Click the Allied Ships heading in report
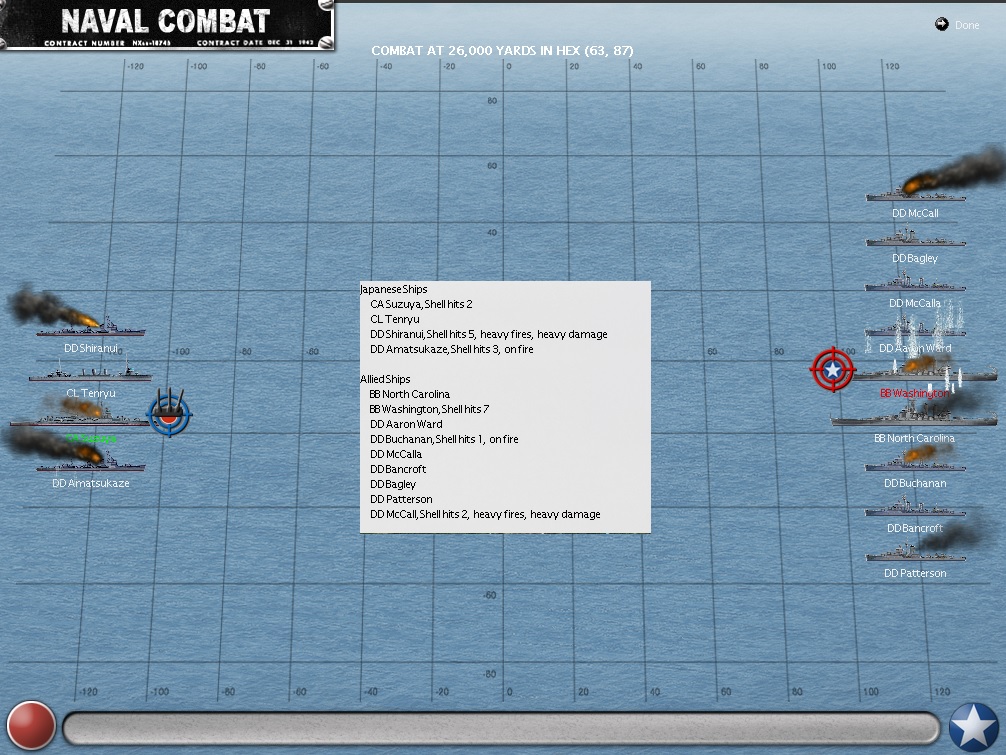 pos(385,379)
